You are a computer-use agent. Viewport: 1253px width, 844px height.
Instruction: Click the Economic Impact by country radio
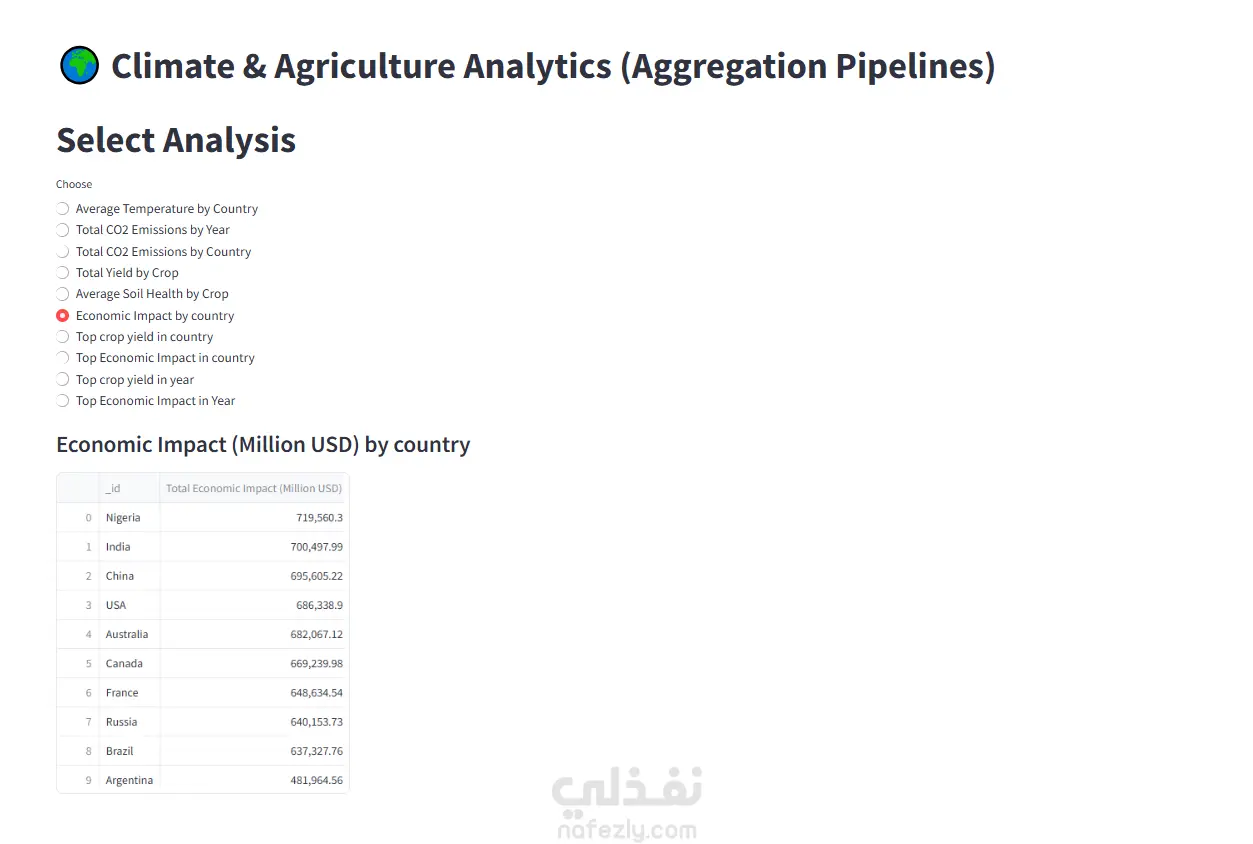click(x=63, y=316)
